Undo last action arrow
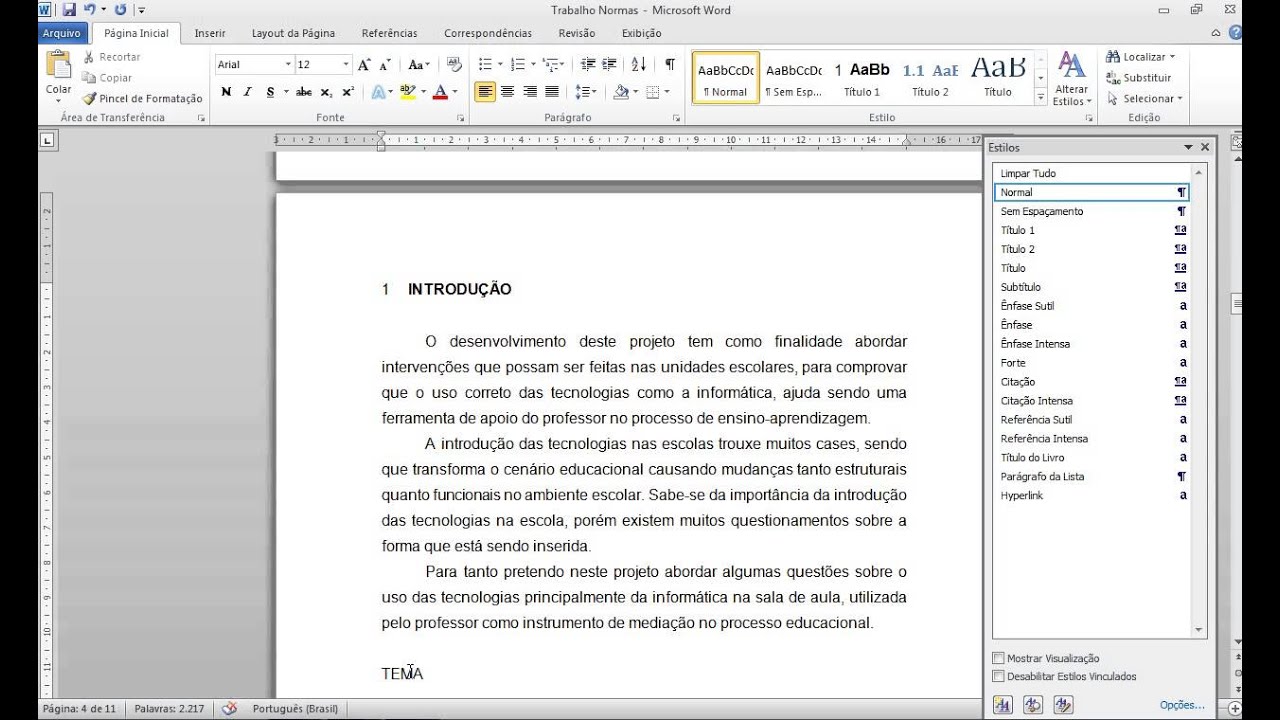Viewport: 1280px width, 720px height. click(x=90, y=10)
